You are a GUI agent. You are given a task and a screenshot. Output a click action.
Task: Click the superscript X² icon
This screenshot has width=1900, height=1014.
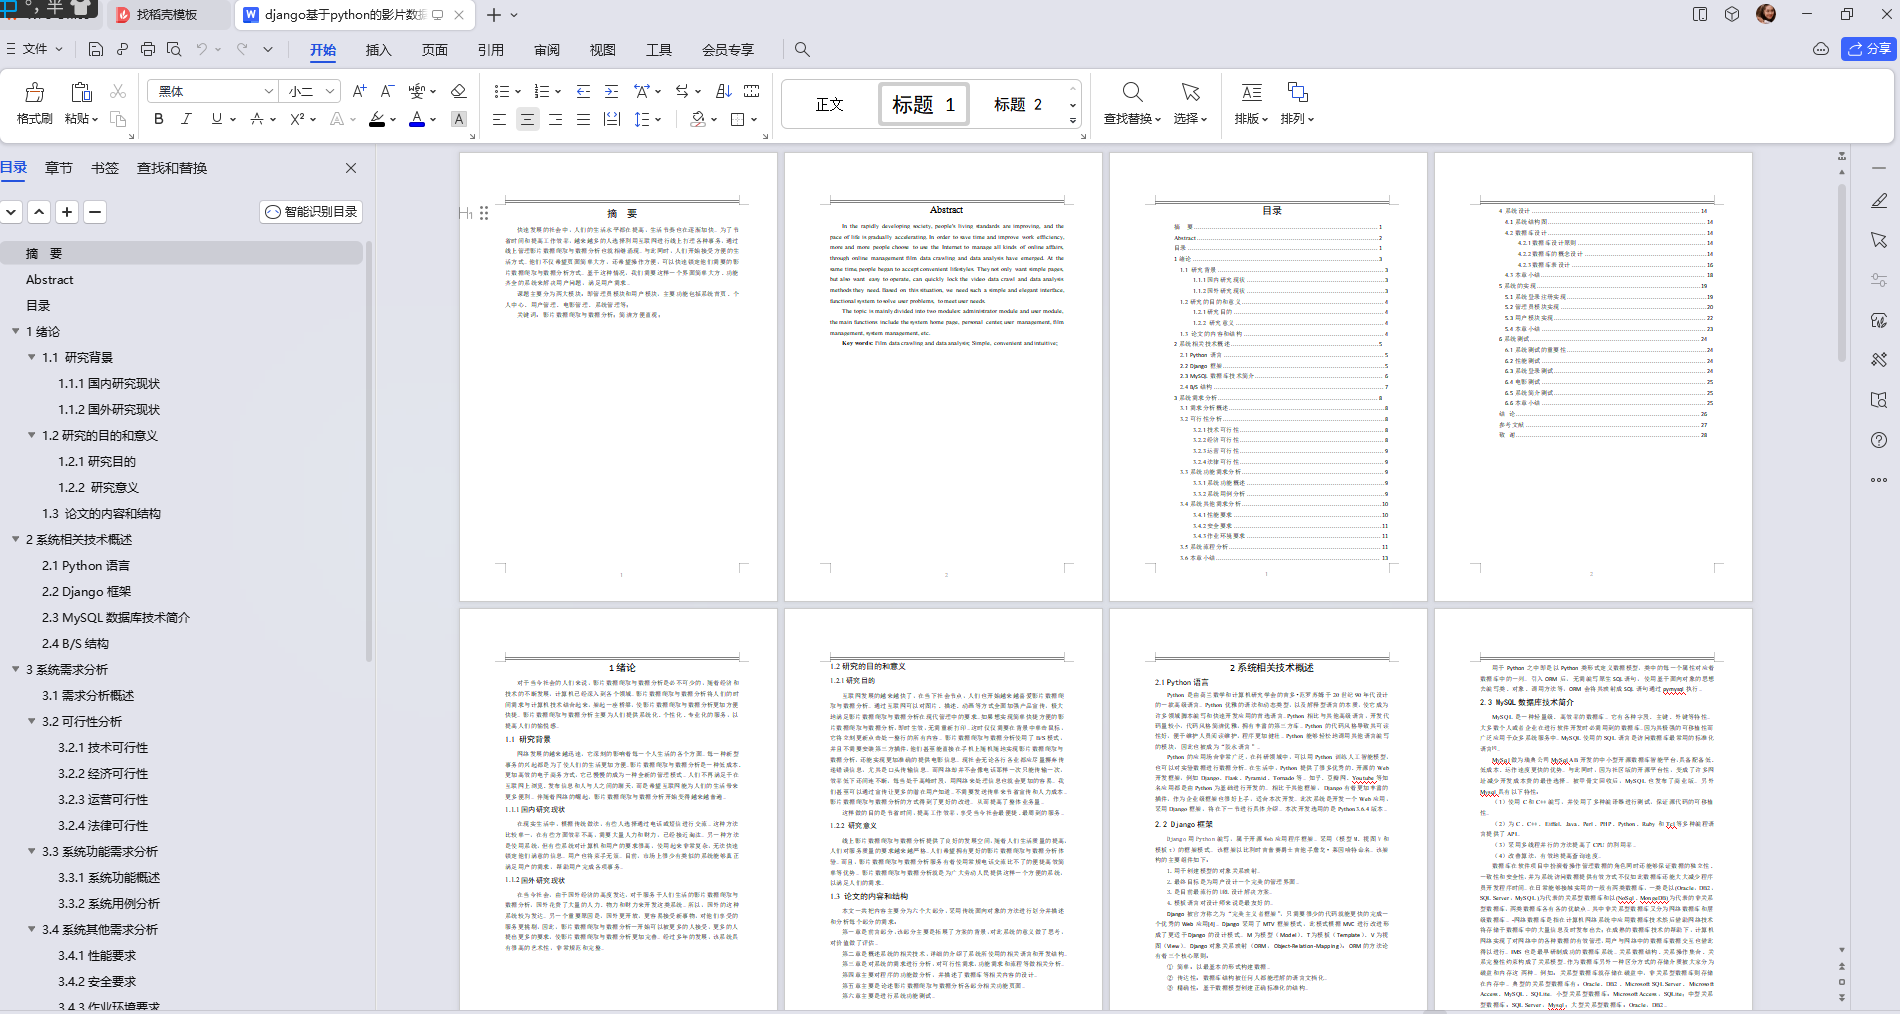[297, 119]
